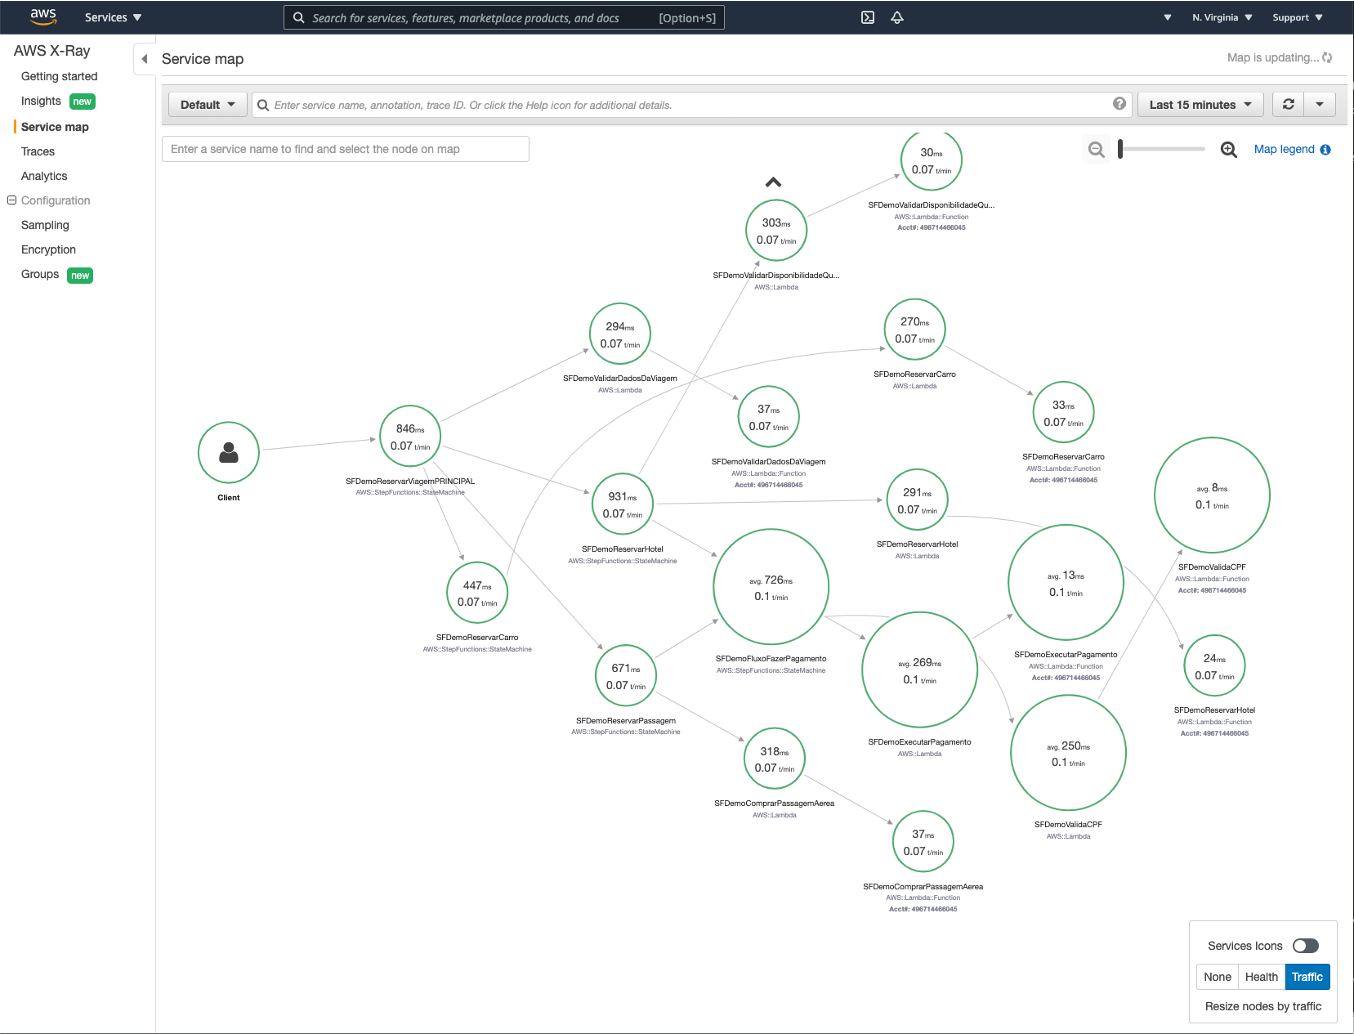Select the SFDemoValidarDisponibilidade 303ms Lambda node
Image resolution: width=1354 pixels, height=1034 pixels.
(x=776, y=230)
